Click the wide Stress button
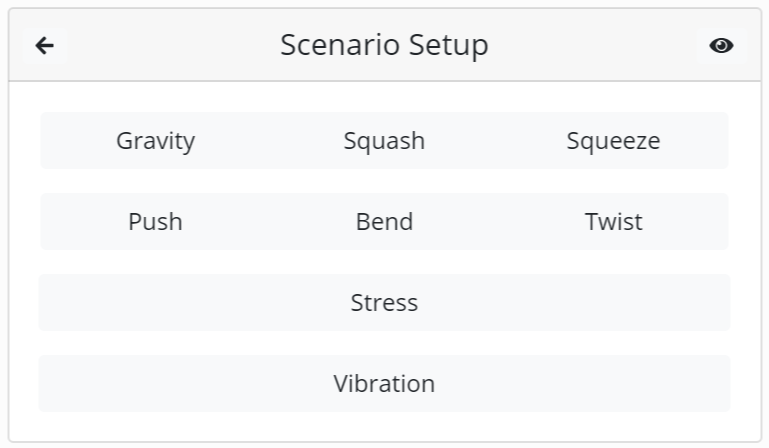 point(384,303)
